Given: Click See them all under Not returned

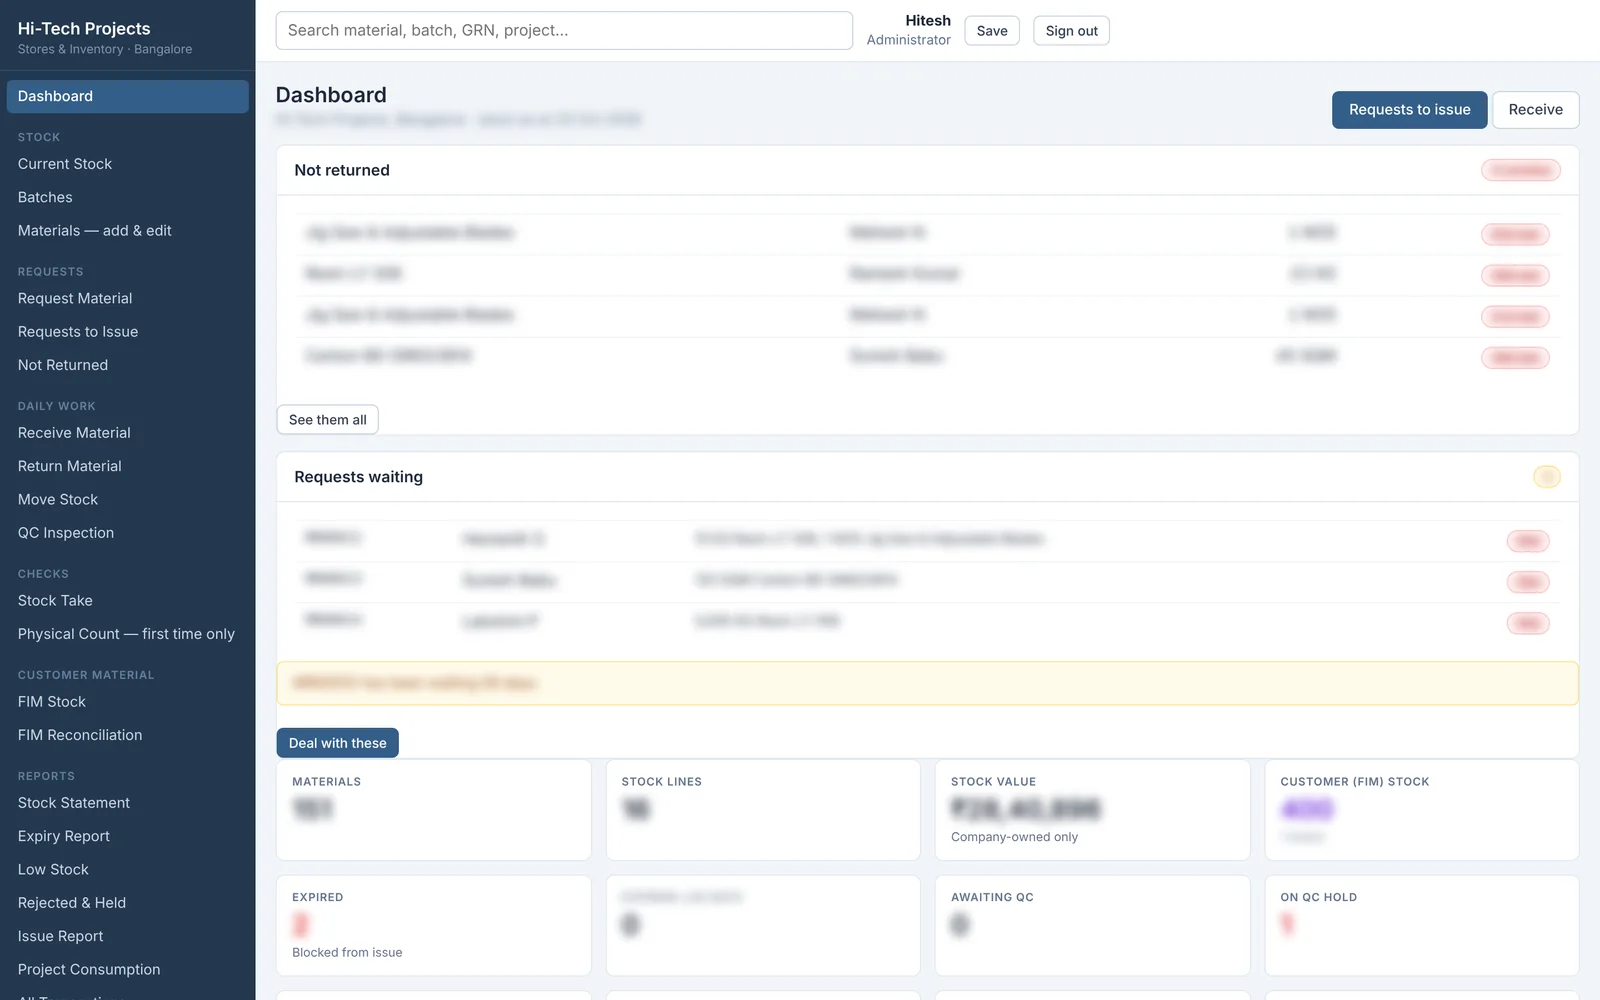Looking at the screenshot, I should (328, 420).
